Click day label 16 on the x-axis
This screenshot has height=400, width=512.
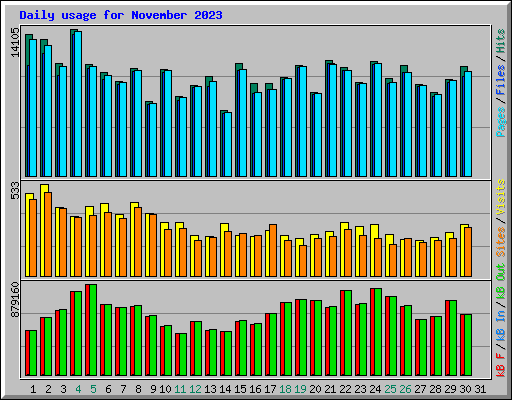point(255,389)
